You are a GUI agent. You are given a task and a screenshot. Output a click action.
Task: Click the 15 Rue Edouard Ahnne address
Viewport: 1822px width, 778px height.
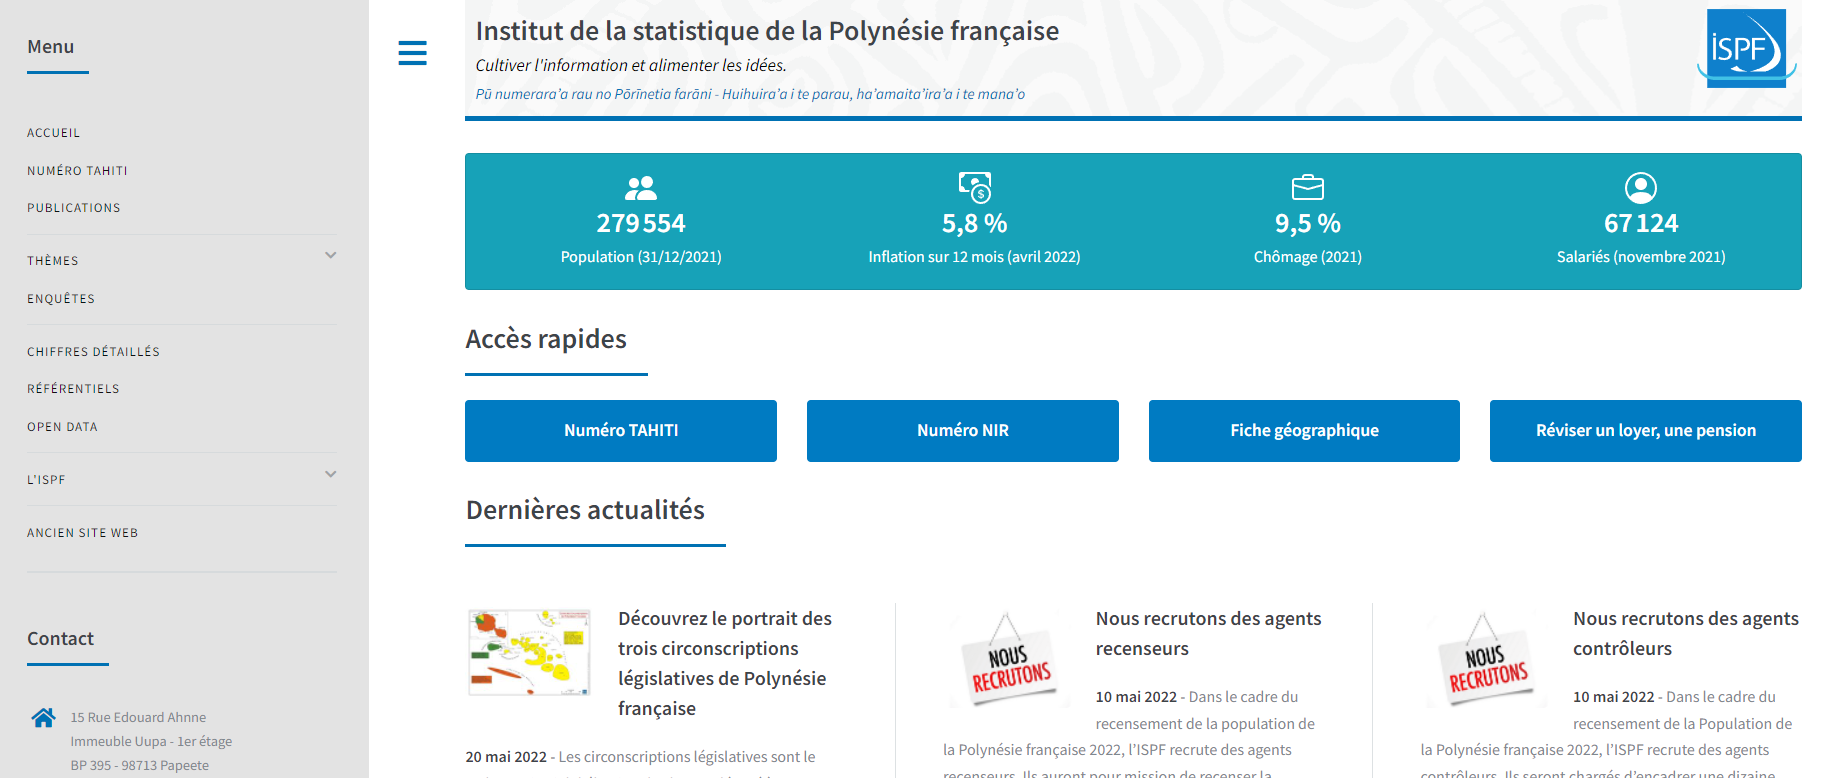[x=138, y=717]
